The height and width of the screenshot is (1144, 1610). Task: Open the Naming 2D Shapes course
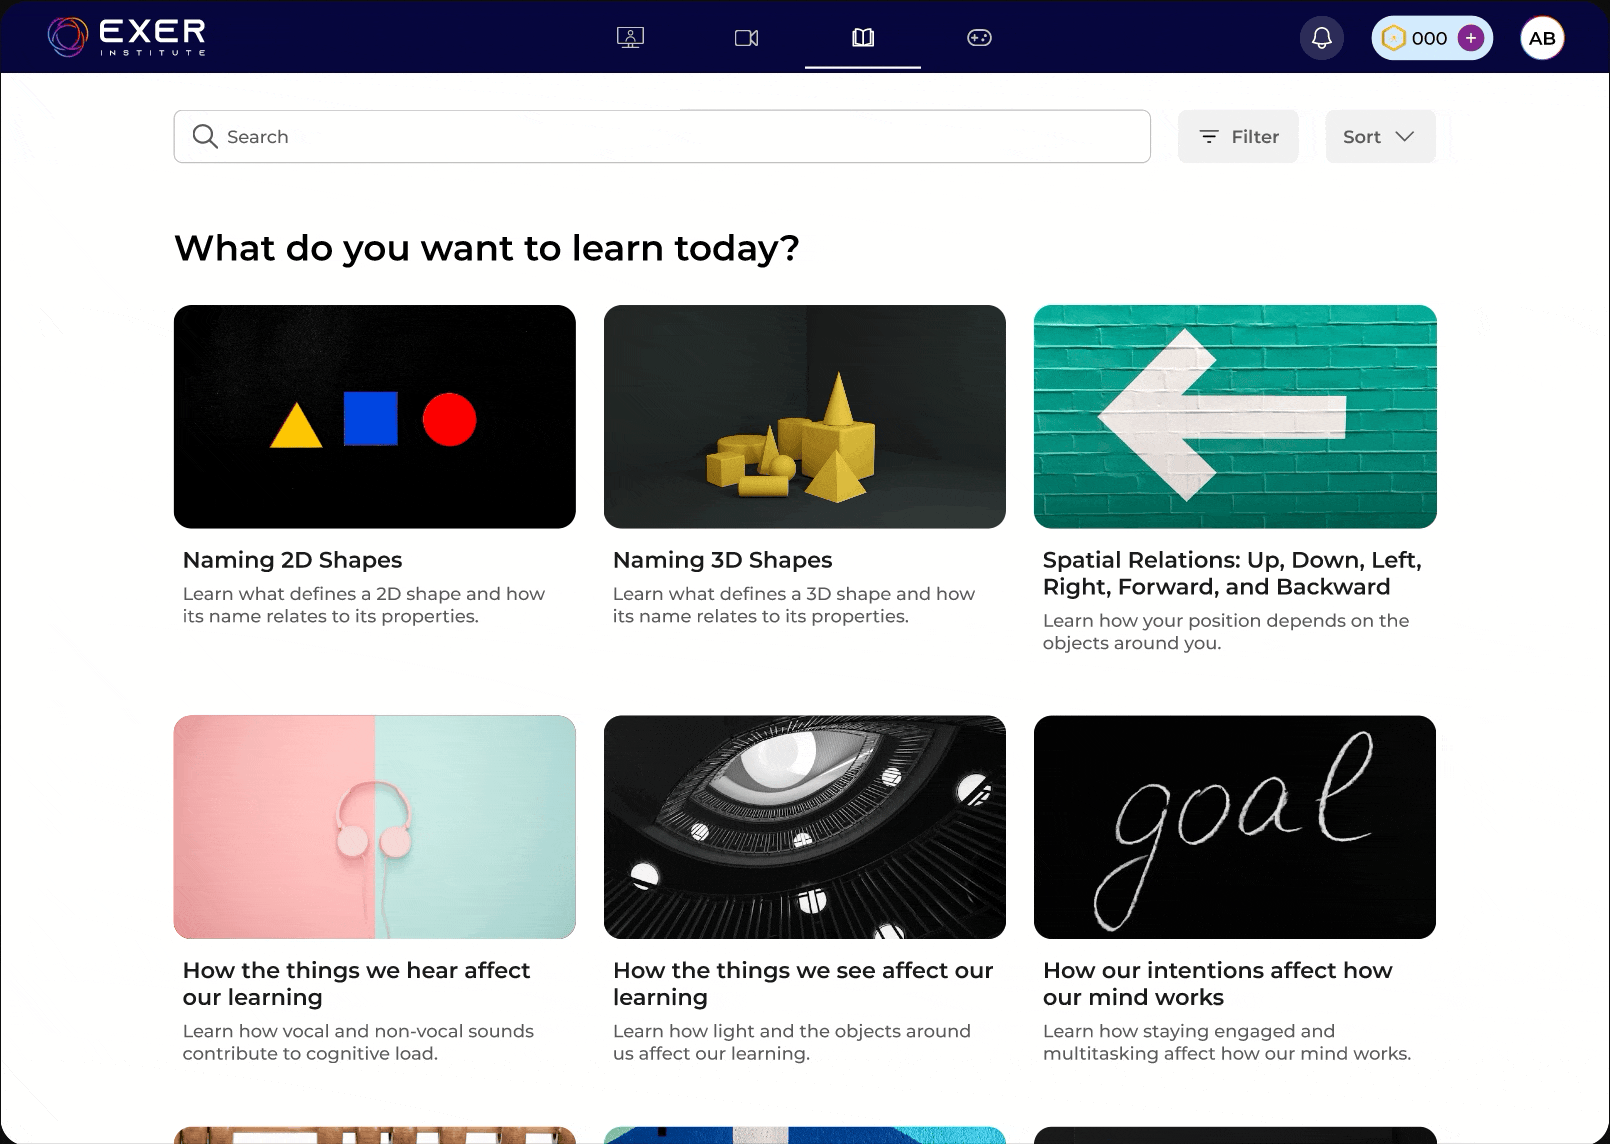pyautogui.click(x=374, y=416)
